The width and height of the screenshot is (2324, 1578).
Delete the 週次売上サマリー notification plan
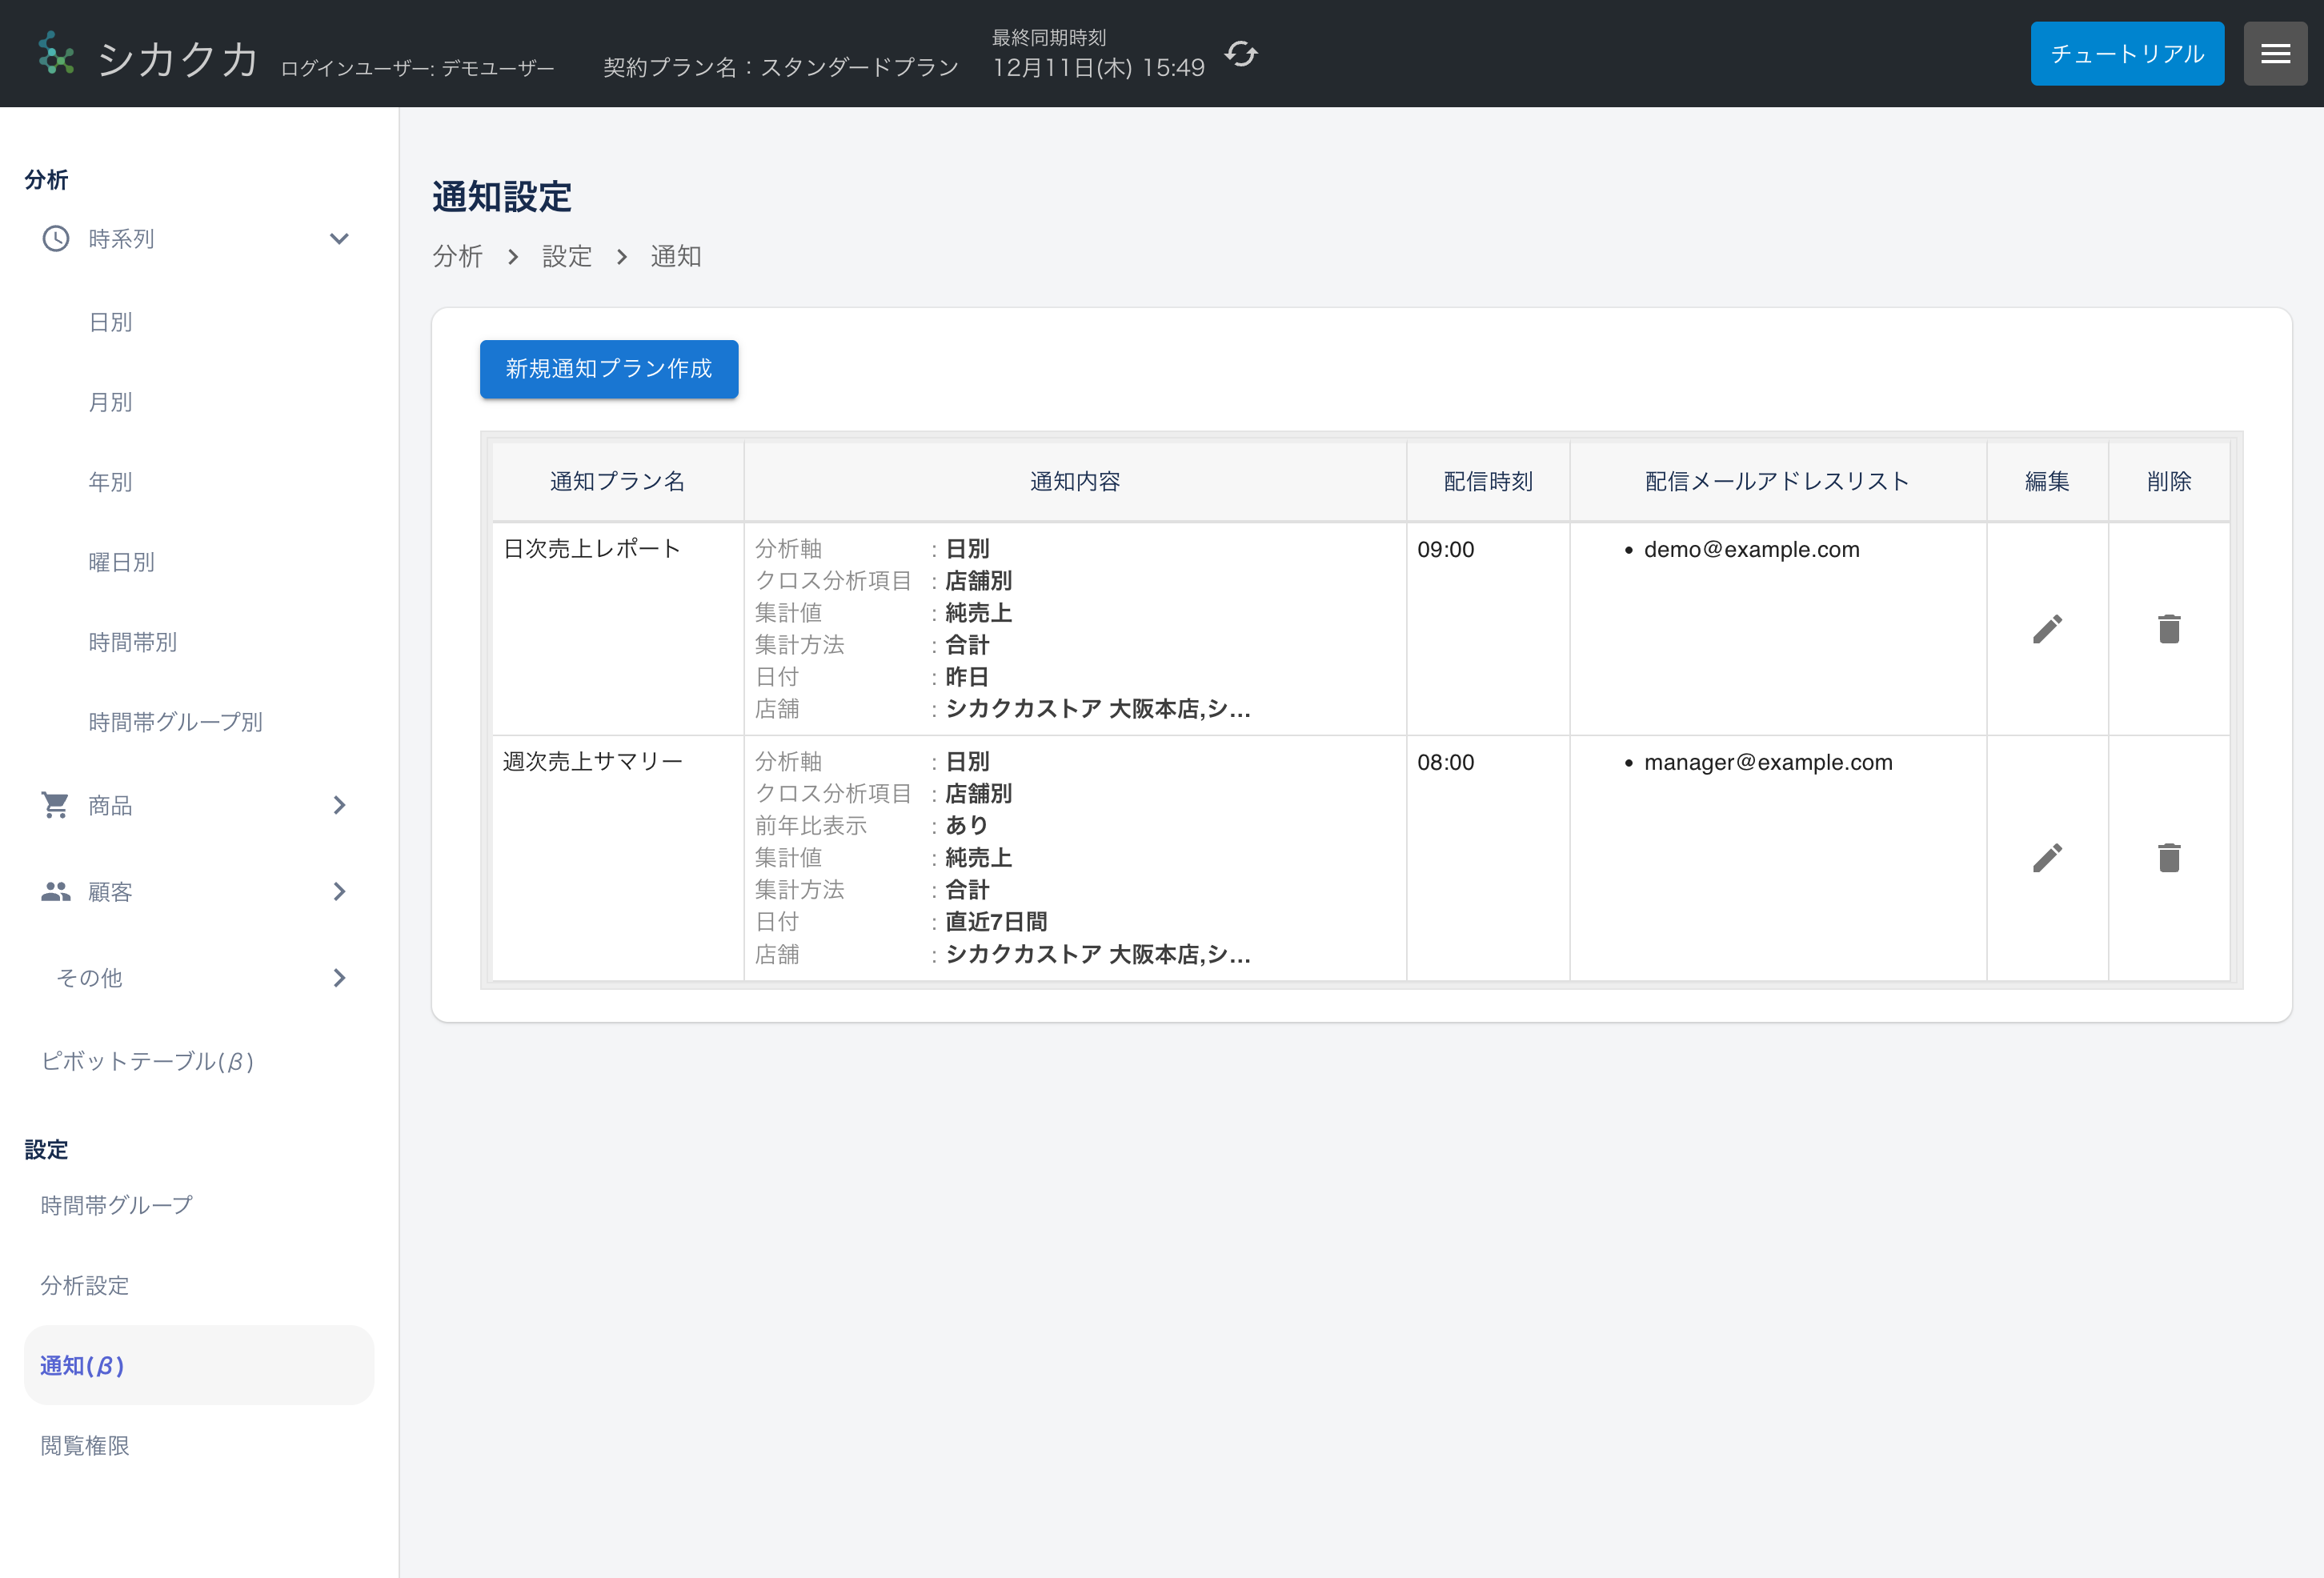tap(2168, 856)
